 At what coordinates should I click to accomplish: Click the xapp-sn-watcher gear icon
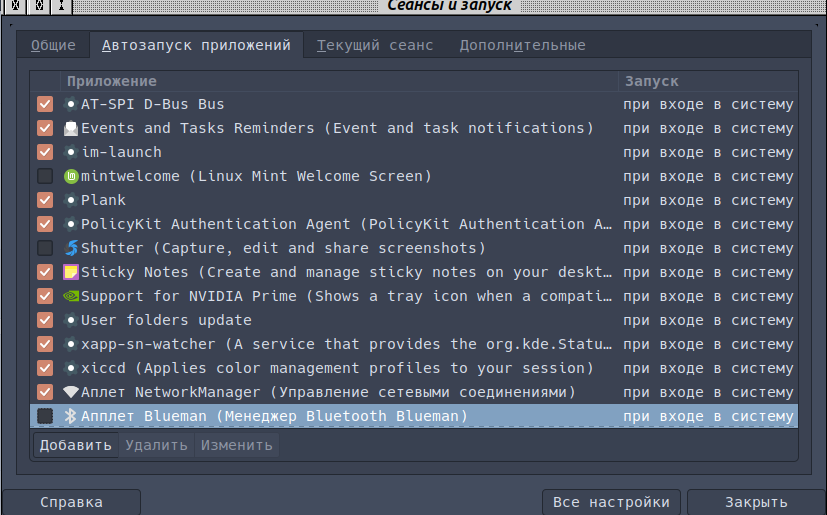pyautogui.click(x=71, y=344)
